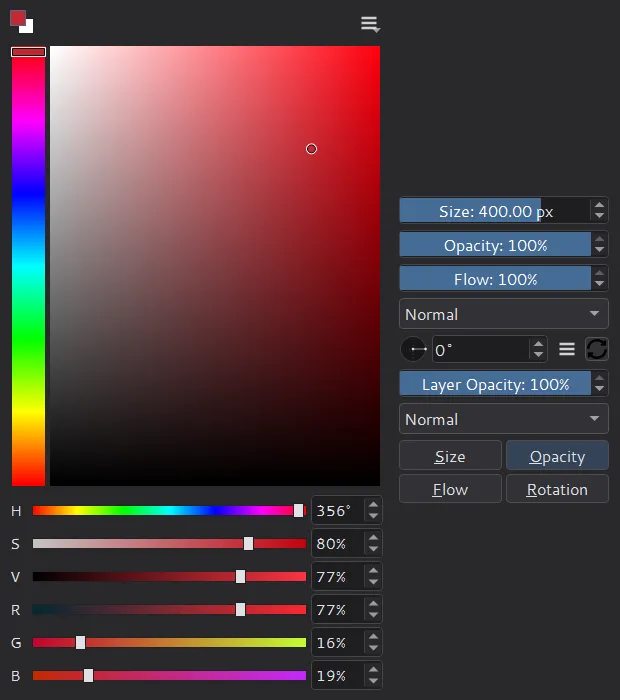Click the reset rotation refresh icon
This screenshot has height=700, width=620.
597,349
